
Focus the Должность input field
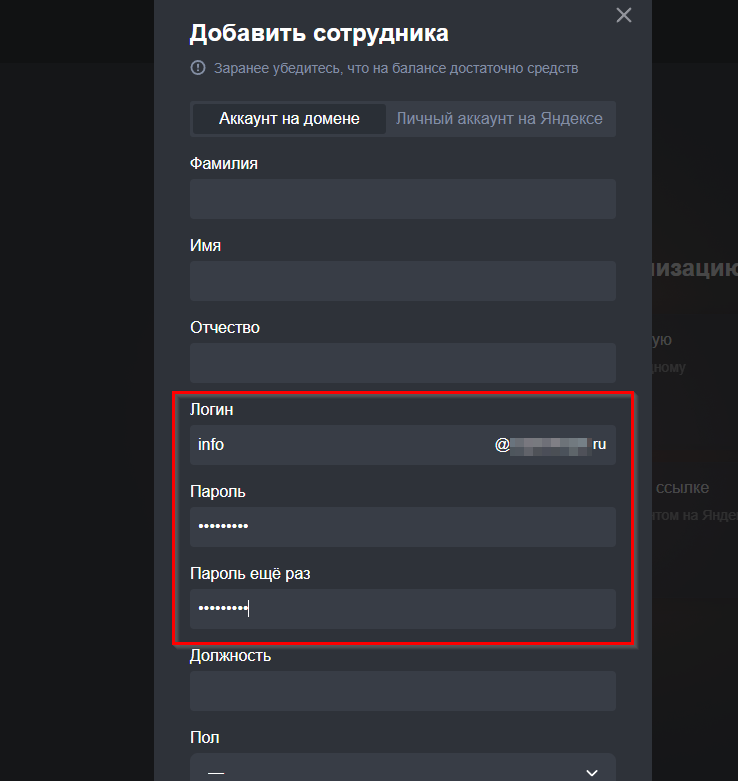click(x=402, y=691)
